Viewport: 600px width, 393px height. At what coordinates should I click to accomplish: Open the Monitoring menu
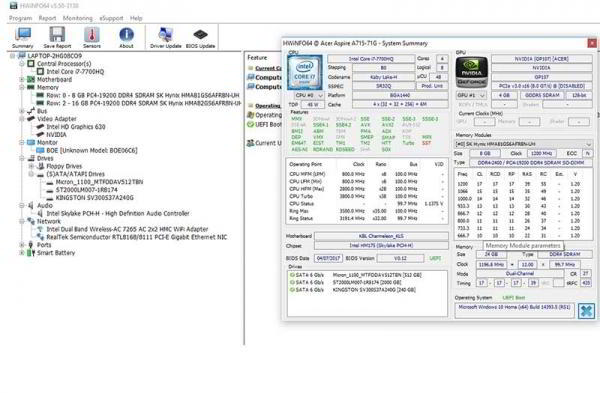point(78,18)
